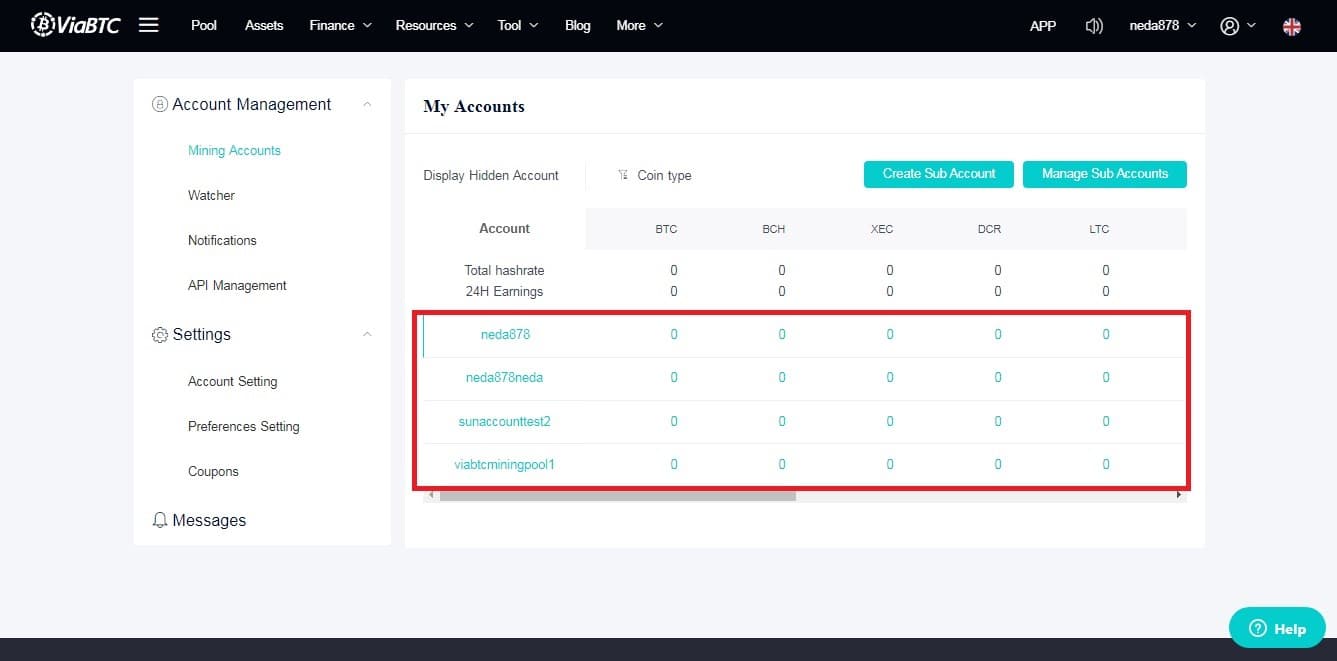The width and height of the screenshot is (1337, 661).
Task: Click the scrollbar right arrow
Action: click(x=1179, y=495)
